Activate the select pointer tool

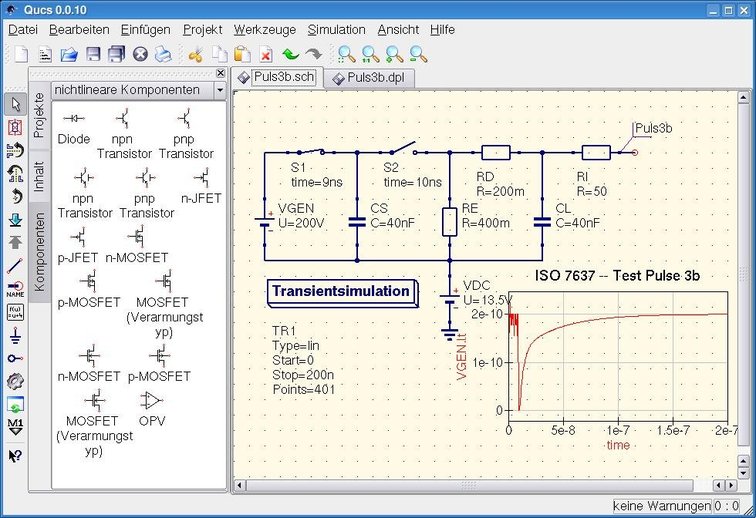pyautogui.click(x=15, y=104)
